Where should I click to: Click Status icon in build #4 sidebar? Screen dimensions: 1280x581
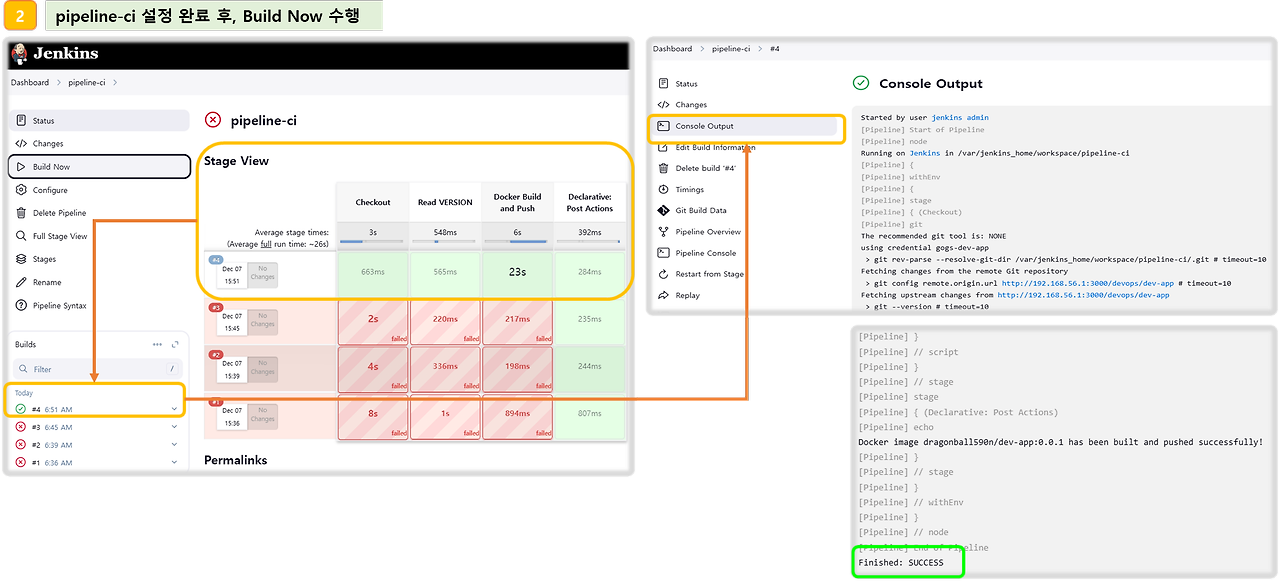tap(664, 84)
